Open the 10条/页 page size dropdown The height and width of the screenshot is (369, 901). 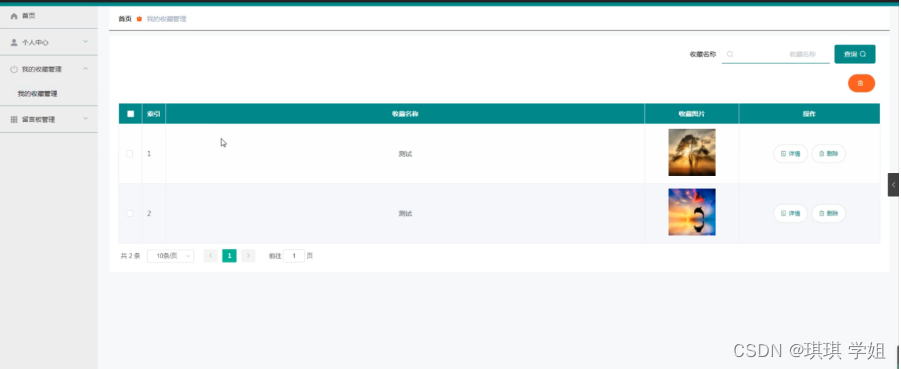tap(171, 256)
